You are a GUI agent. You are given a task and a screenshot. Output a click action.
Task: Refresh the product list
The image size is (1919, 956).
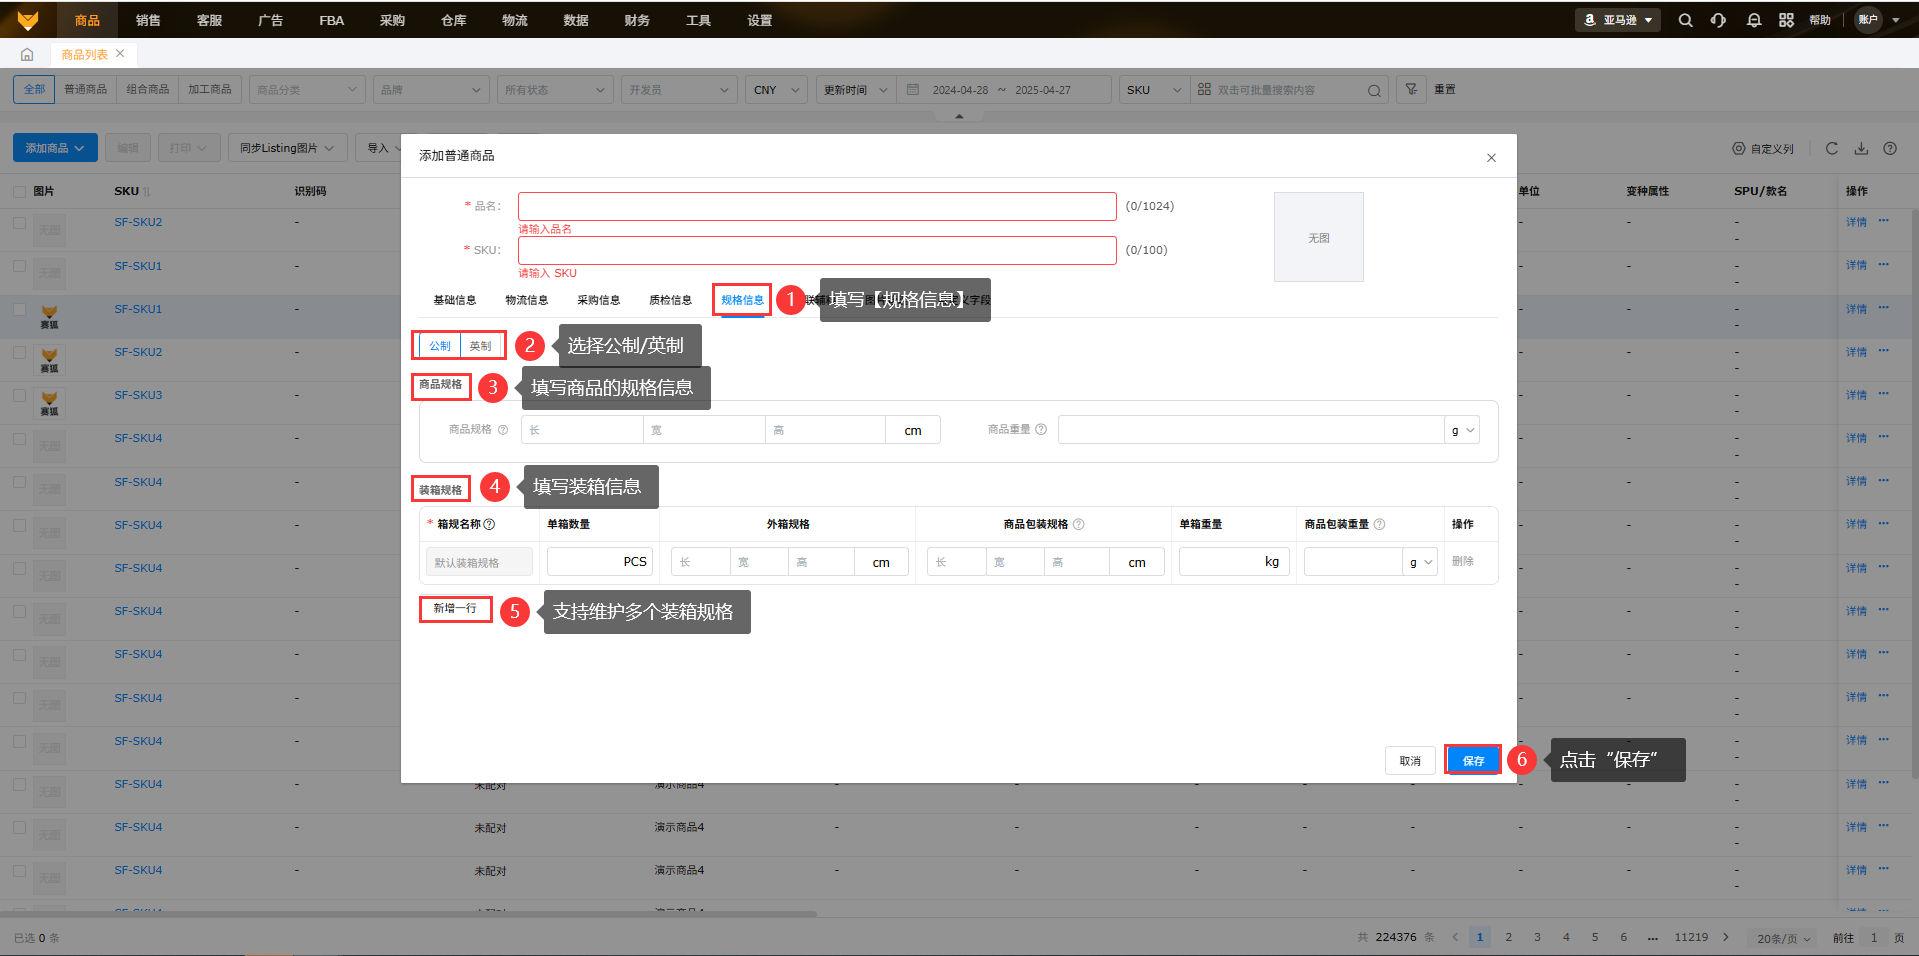pos(1832,148)
